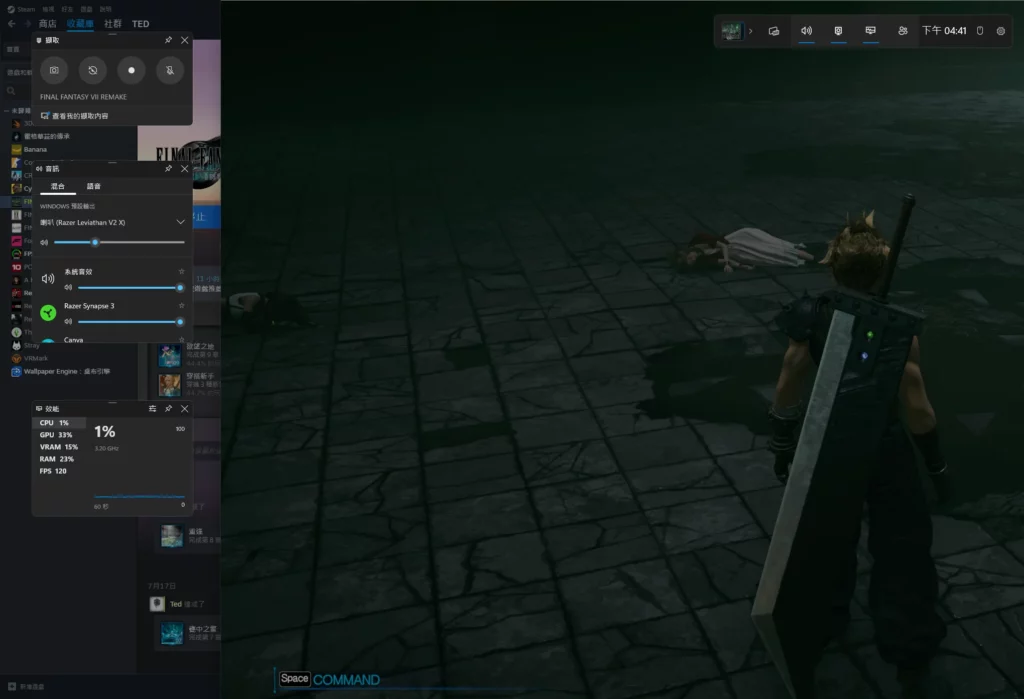
Task: Collapse the 未分類 category in Steam library
Action: coord(5,111)
